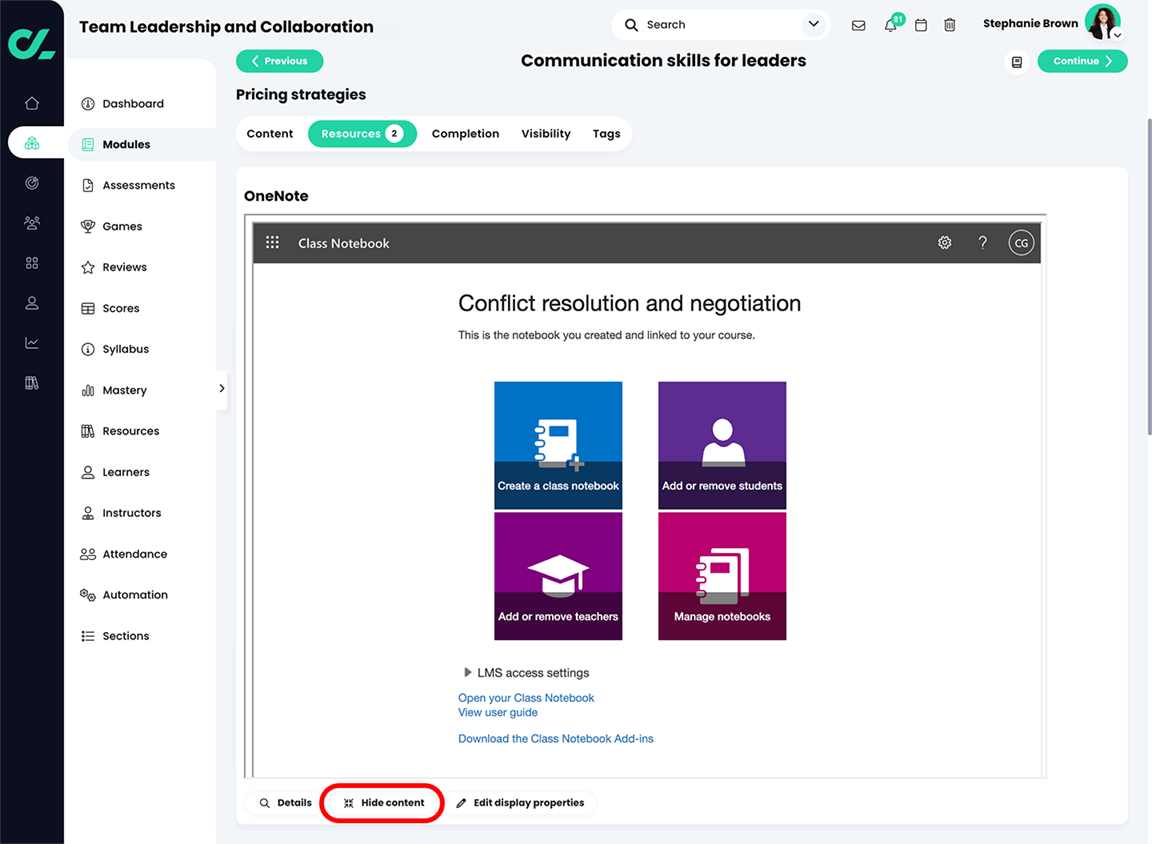The image size is (1152, 844).
Task: Open the search dropdown arrow
Action: click(813, 24)
